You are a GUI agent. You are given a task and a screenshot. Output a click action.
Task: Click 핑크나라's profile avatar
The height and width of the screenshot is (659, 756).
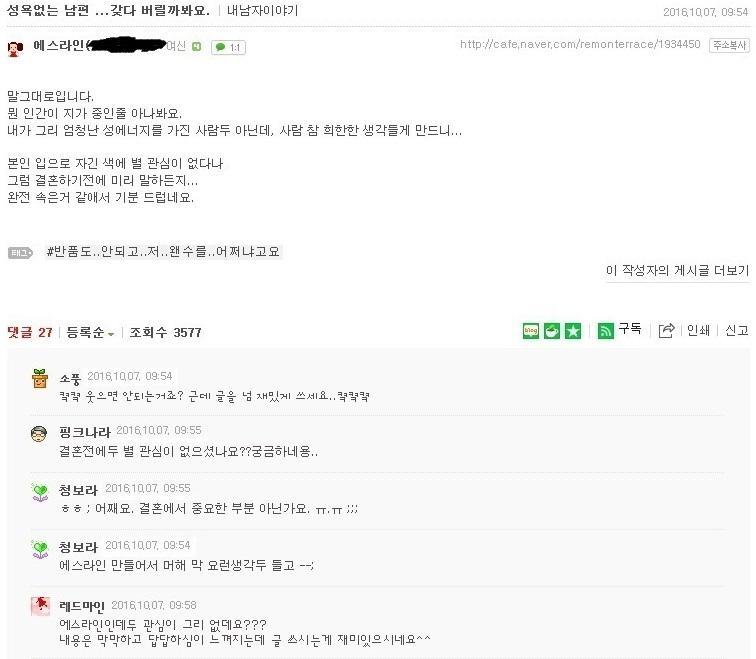coord(39,434)
